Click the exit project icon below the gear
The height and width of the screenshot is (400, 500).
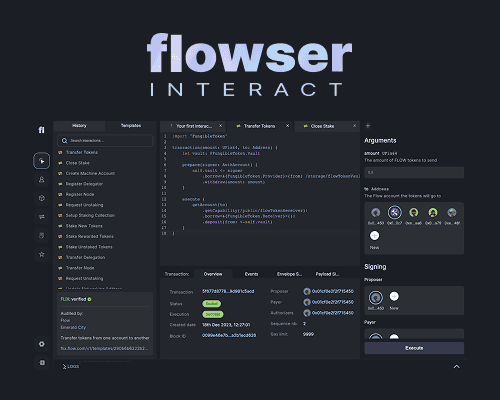tap(41, 363)
